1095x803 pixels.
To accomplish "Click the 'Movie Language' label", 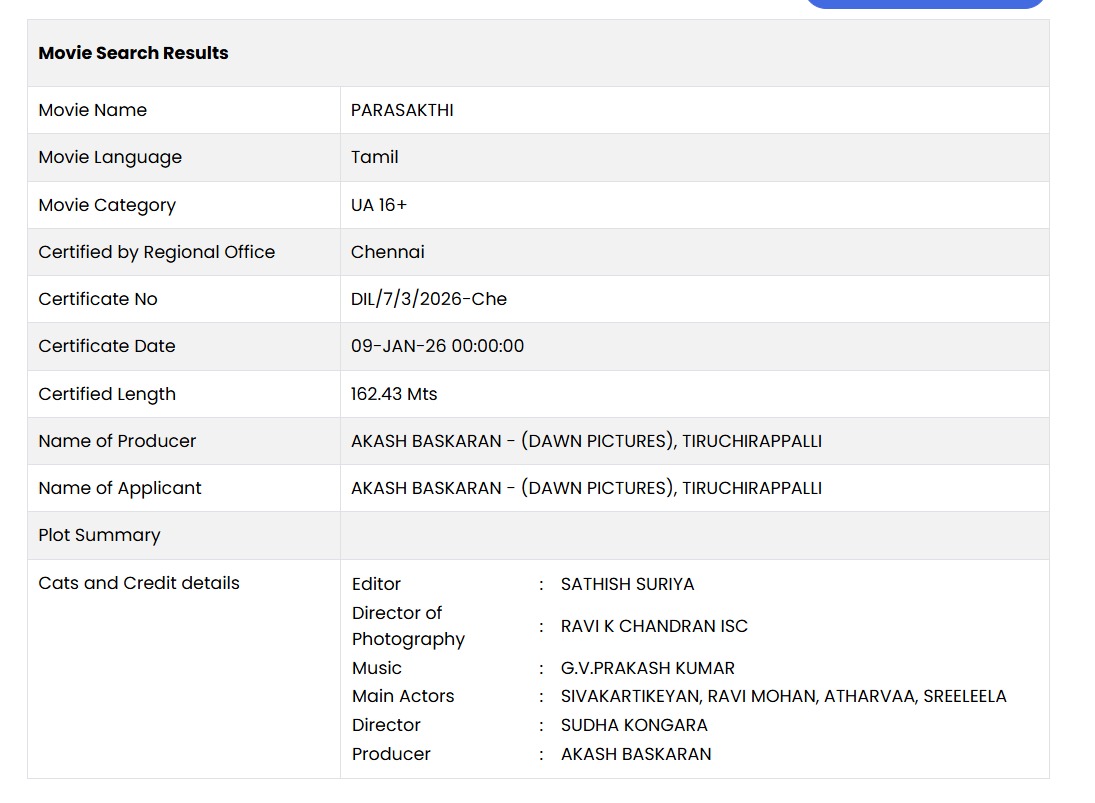I will (110, 158).
